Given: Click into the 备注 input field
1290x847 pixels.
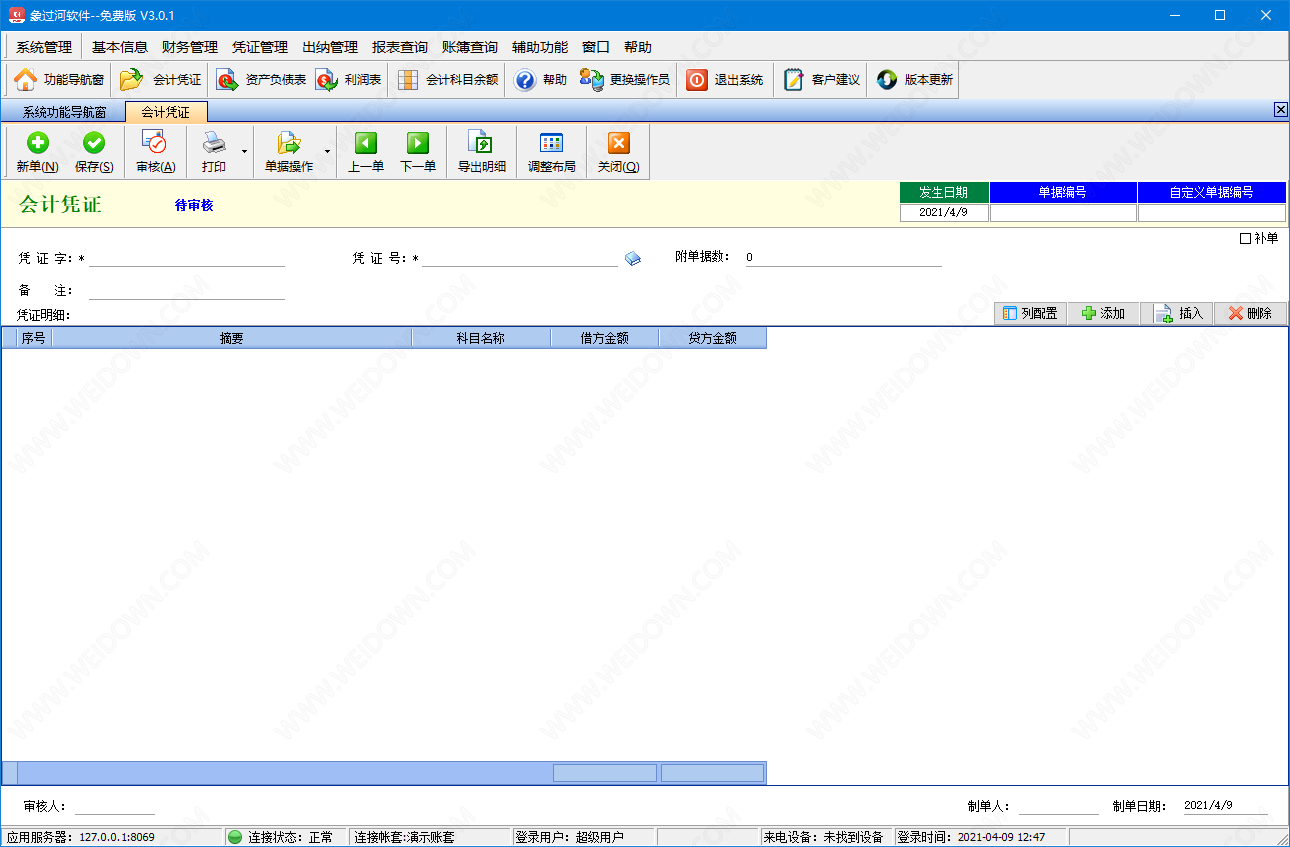Looking at the screenshot, I should point(187,291).
